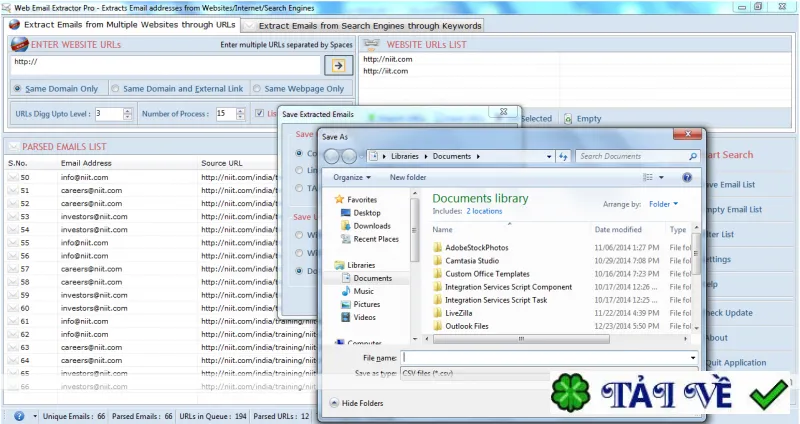Open view options dropdown arrow
800x424 pixels.
661,178
